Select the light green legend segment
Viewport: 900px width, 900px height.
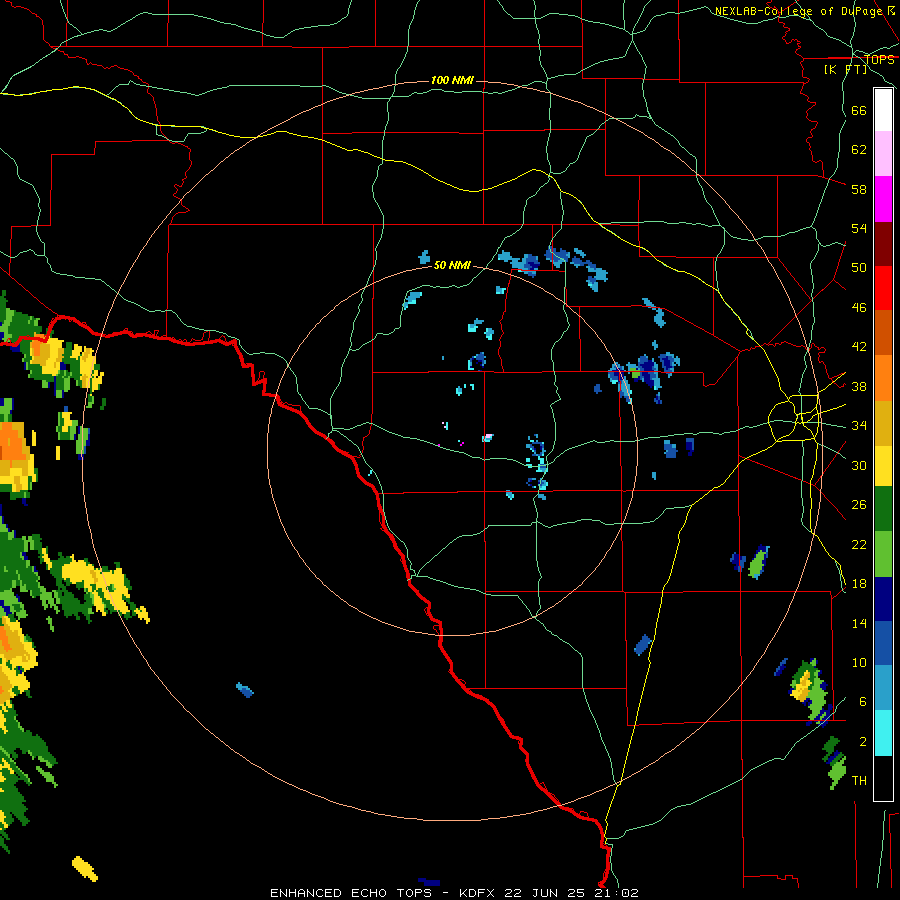point(883,554)
